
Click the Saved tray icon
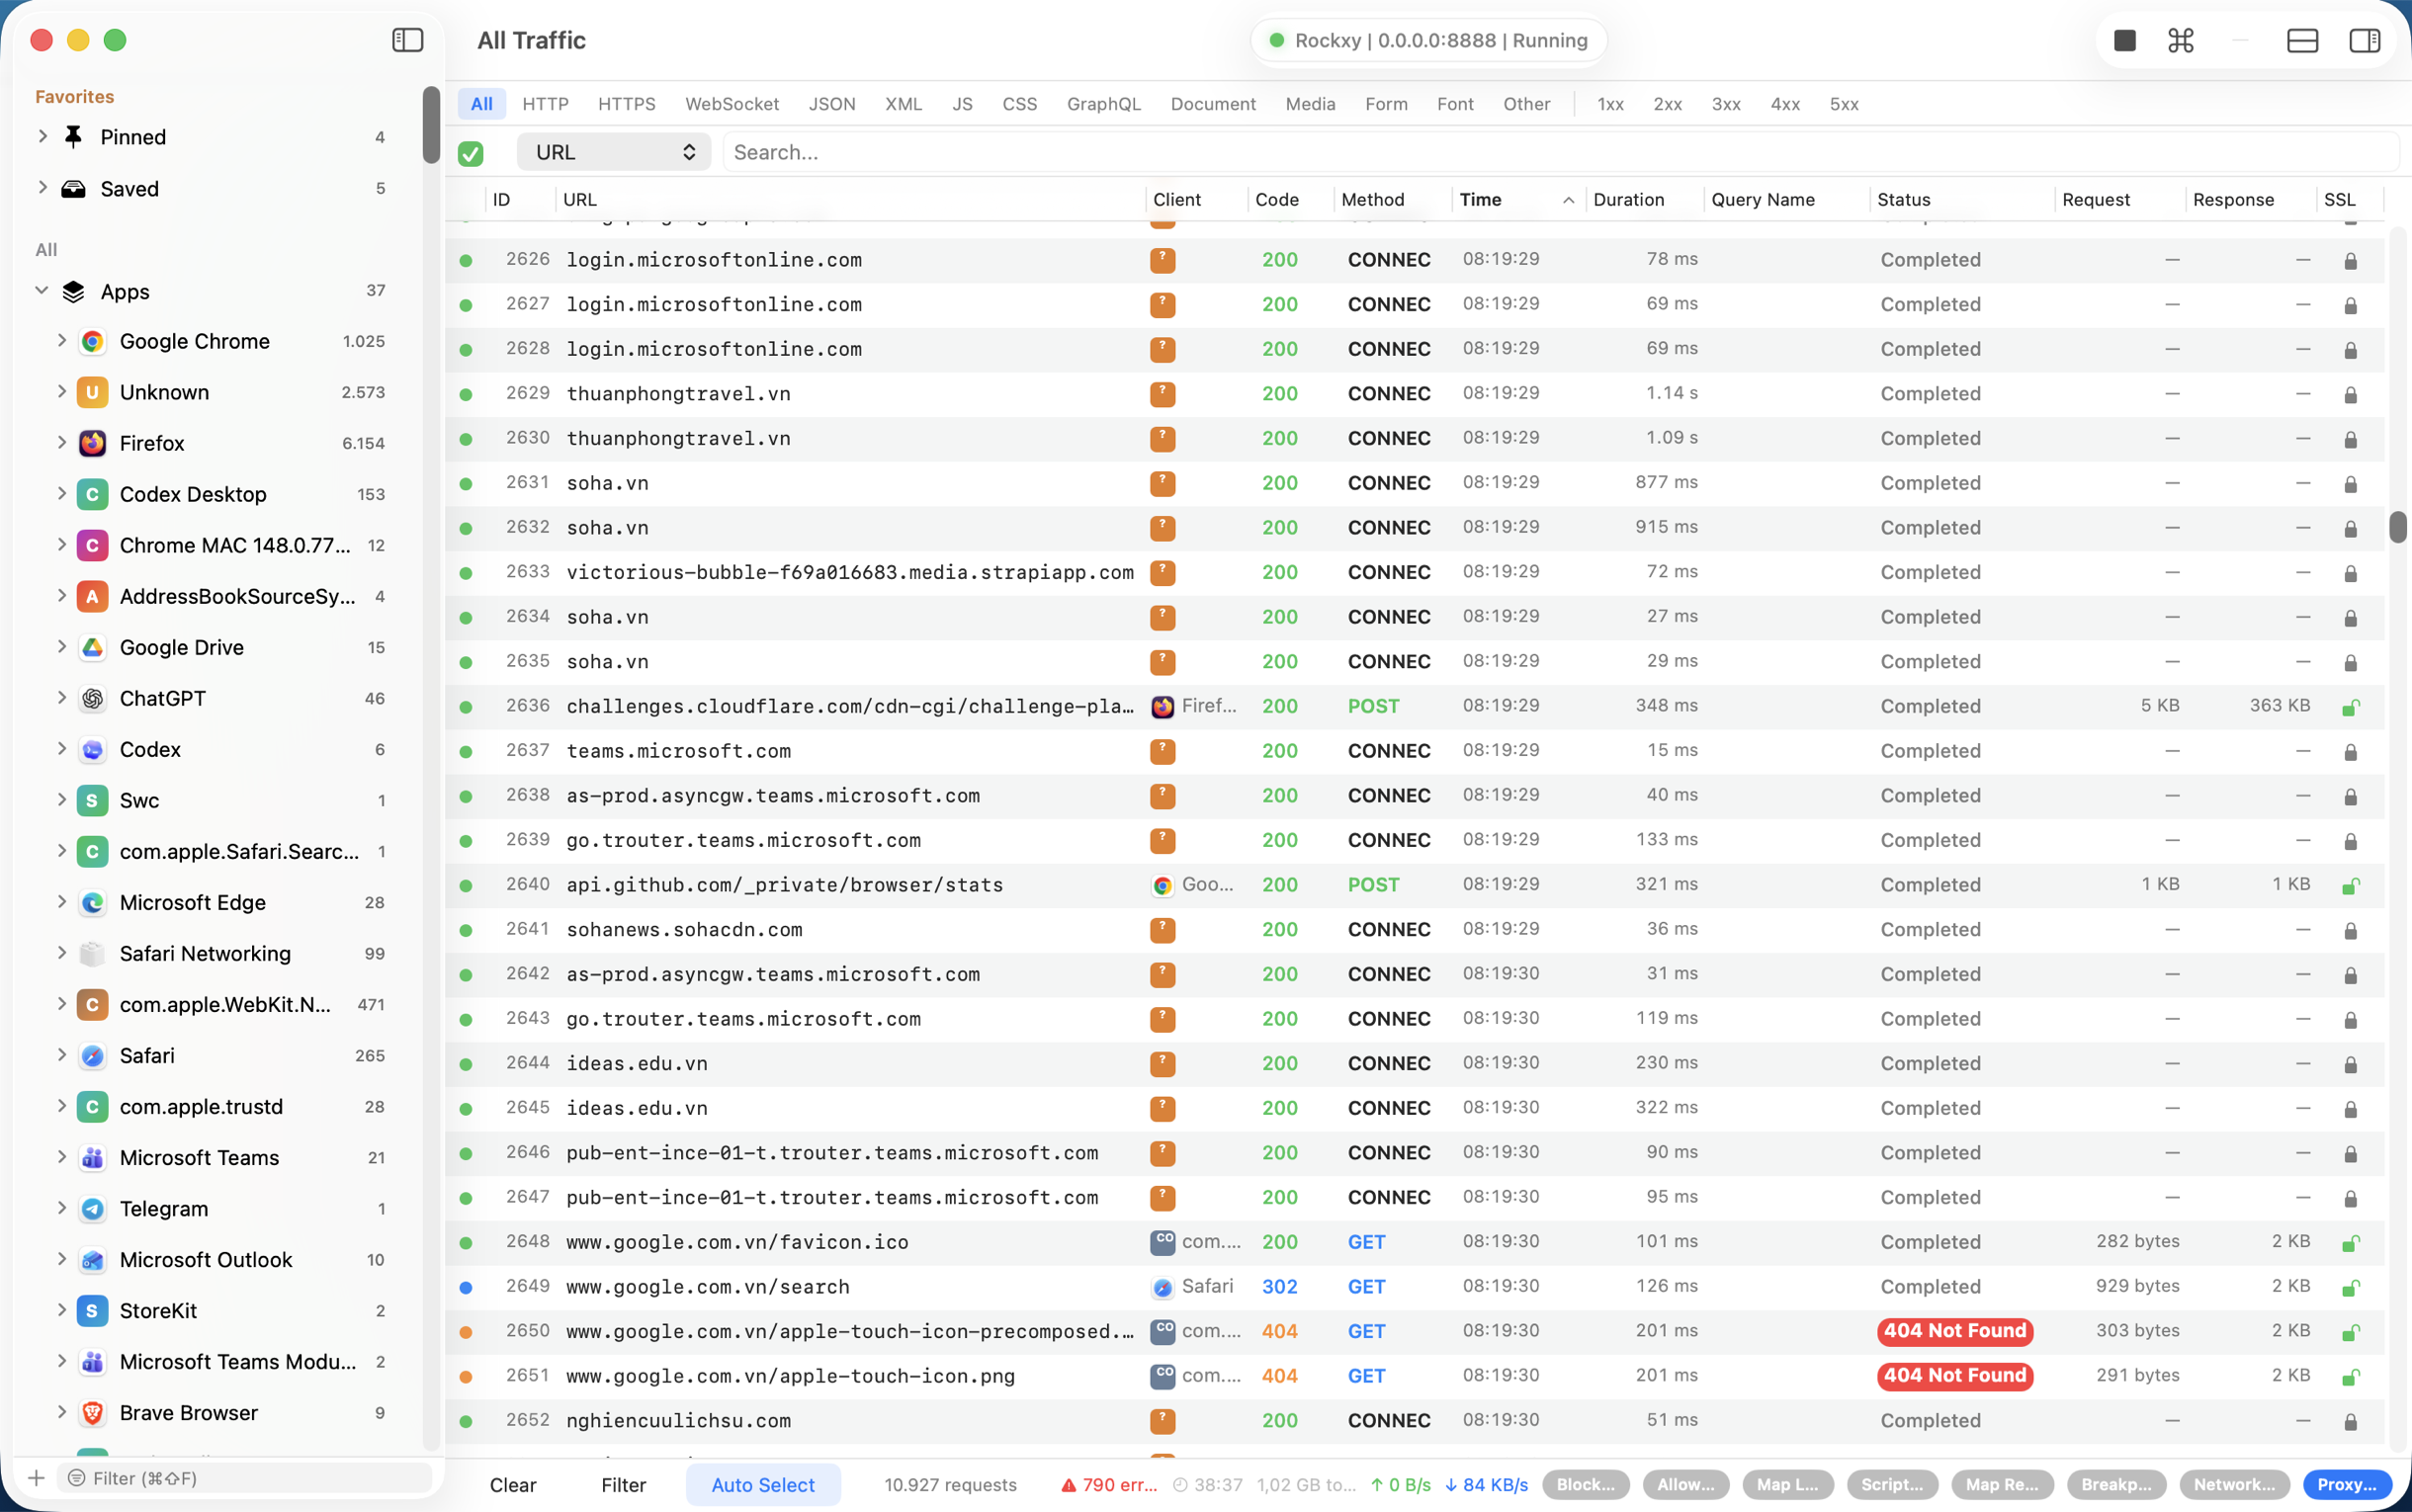[x=73, y=188]
